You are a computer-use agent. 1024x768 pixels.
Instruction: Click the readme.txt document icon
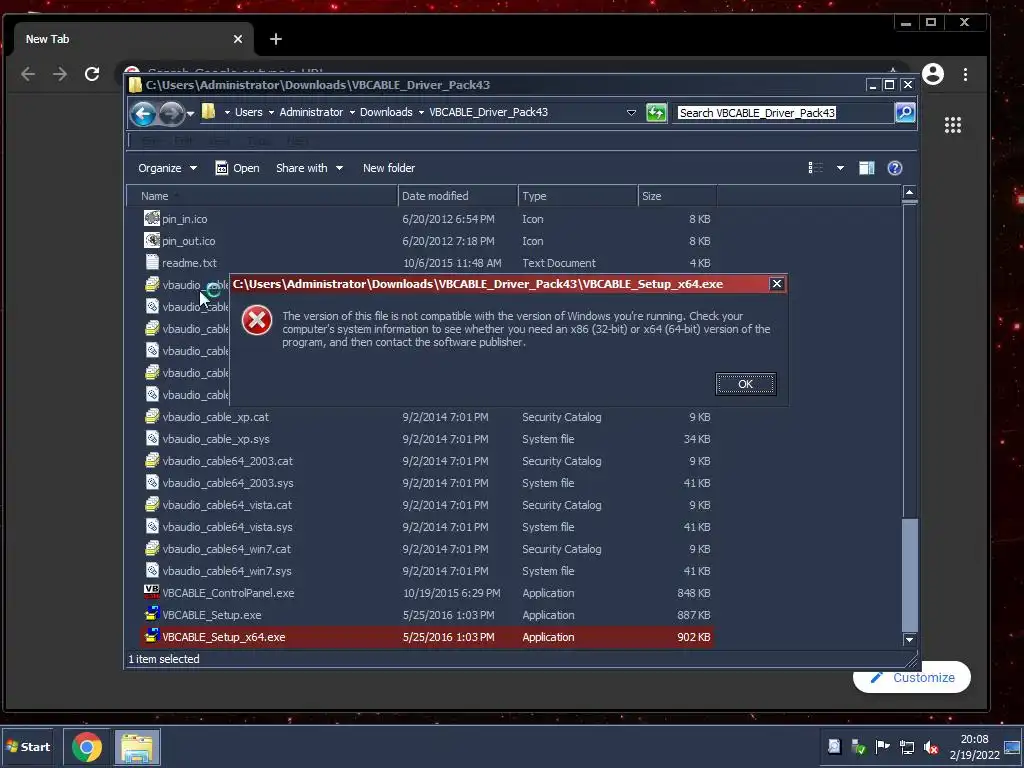coord(152,263)
